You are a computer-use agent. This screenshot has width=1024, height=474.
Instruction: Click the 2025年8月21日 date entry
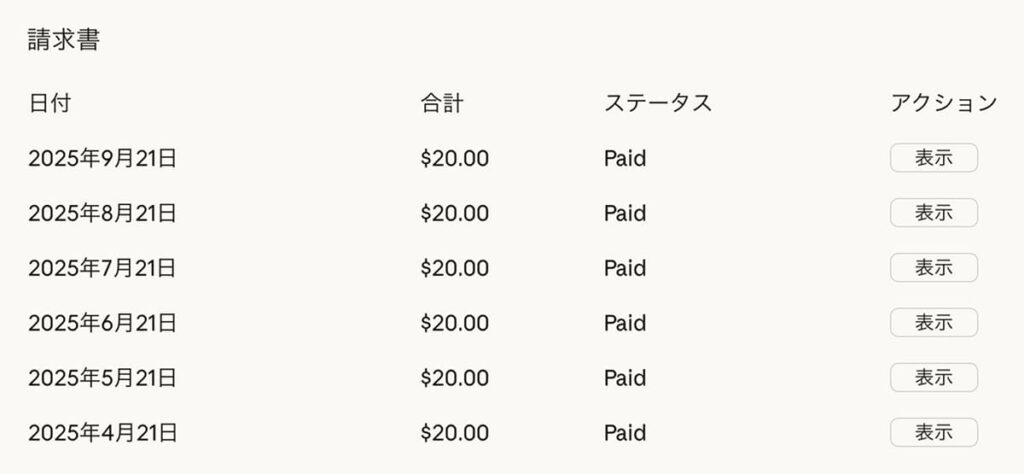(102, 213)
